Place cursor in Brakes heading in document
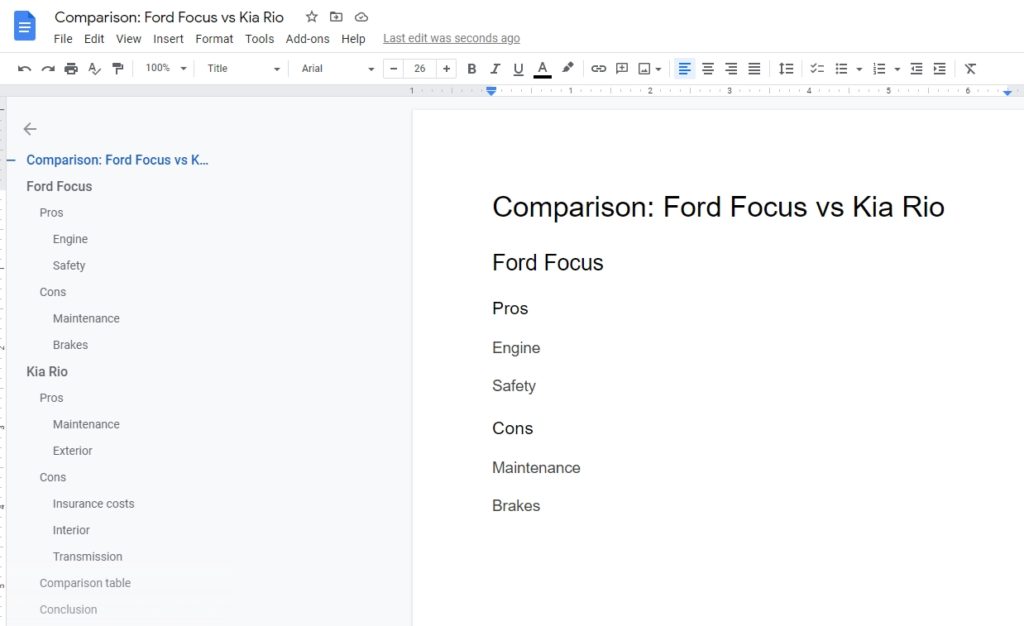Viewport: 1024px width, 626px height. (516, 505)
